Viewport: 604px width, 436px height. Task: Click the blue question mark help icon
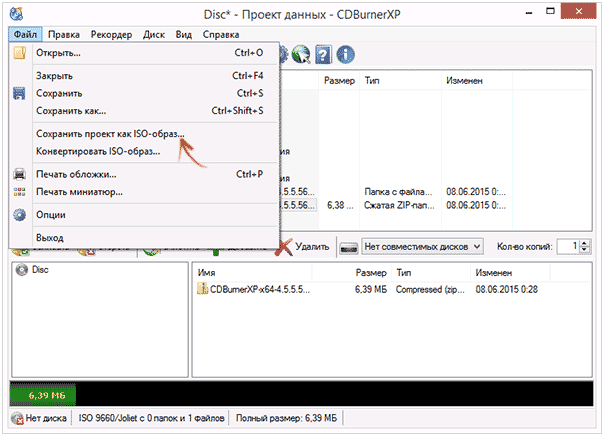[323, 54]
